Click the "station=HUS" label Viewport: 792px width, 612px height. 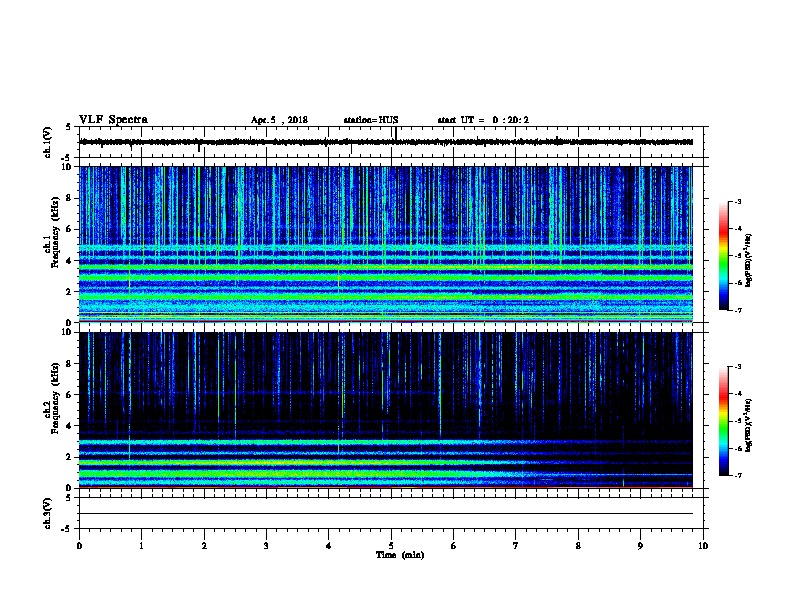tap(371, 120)
